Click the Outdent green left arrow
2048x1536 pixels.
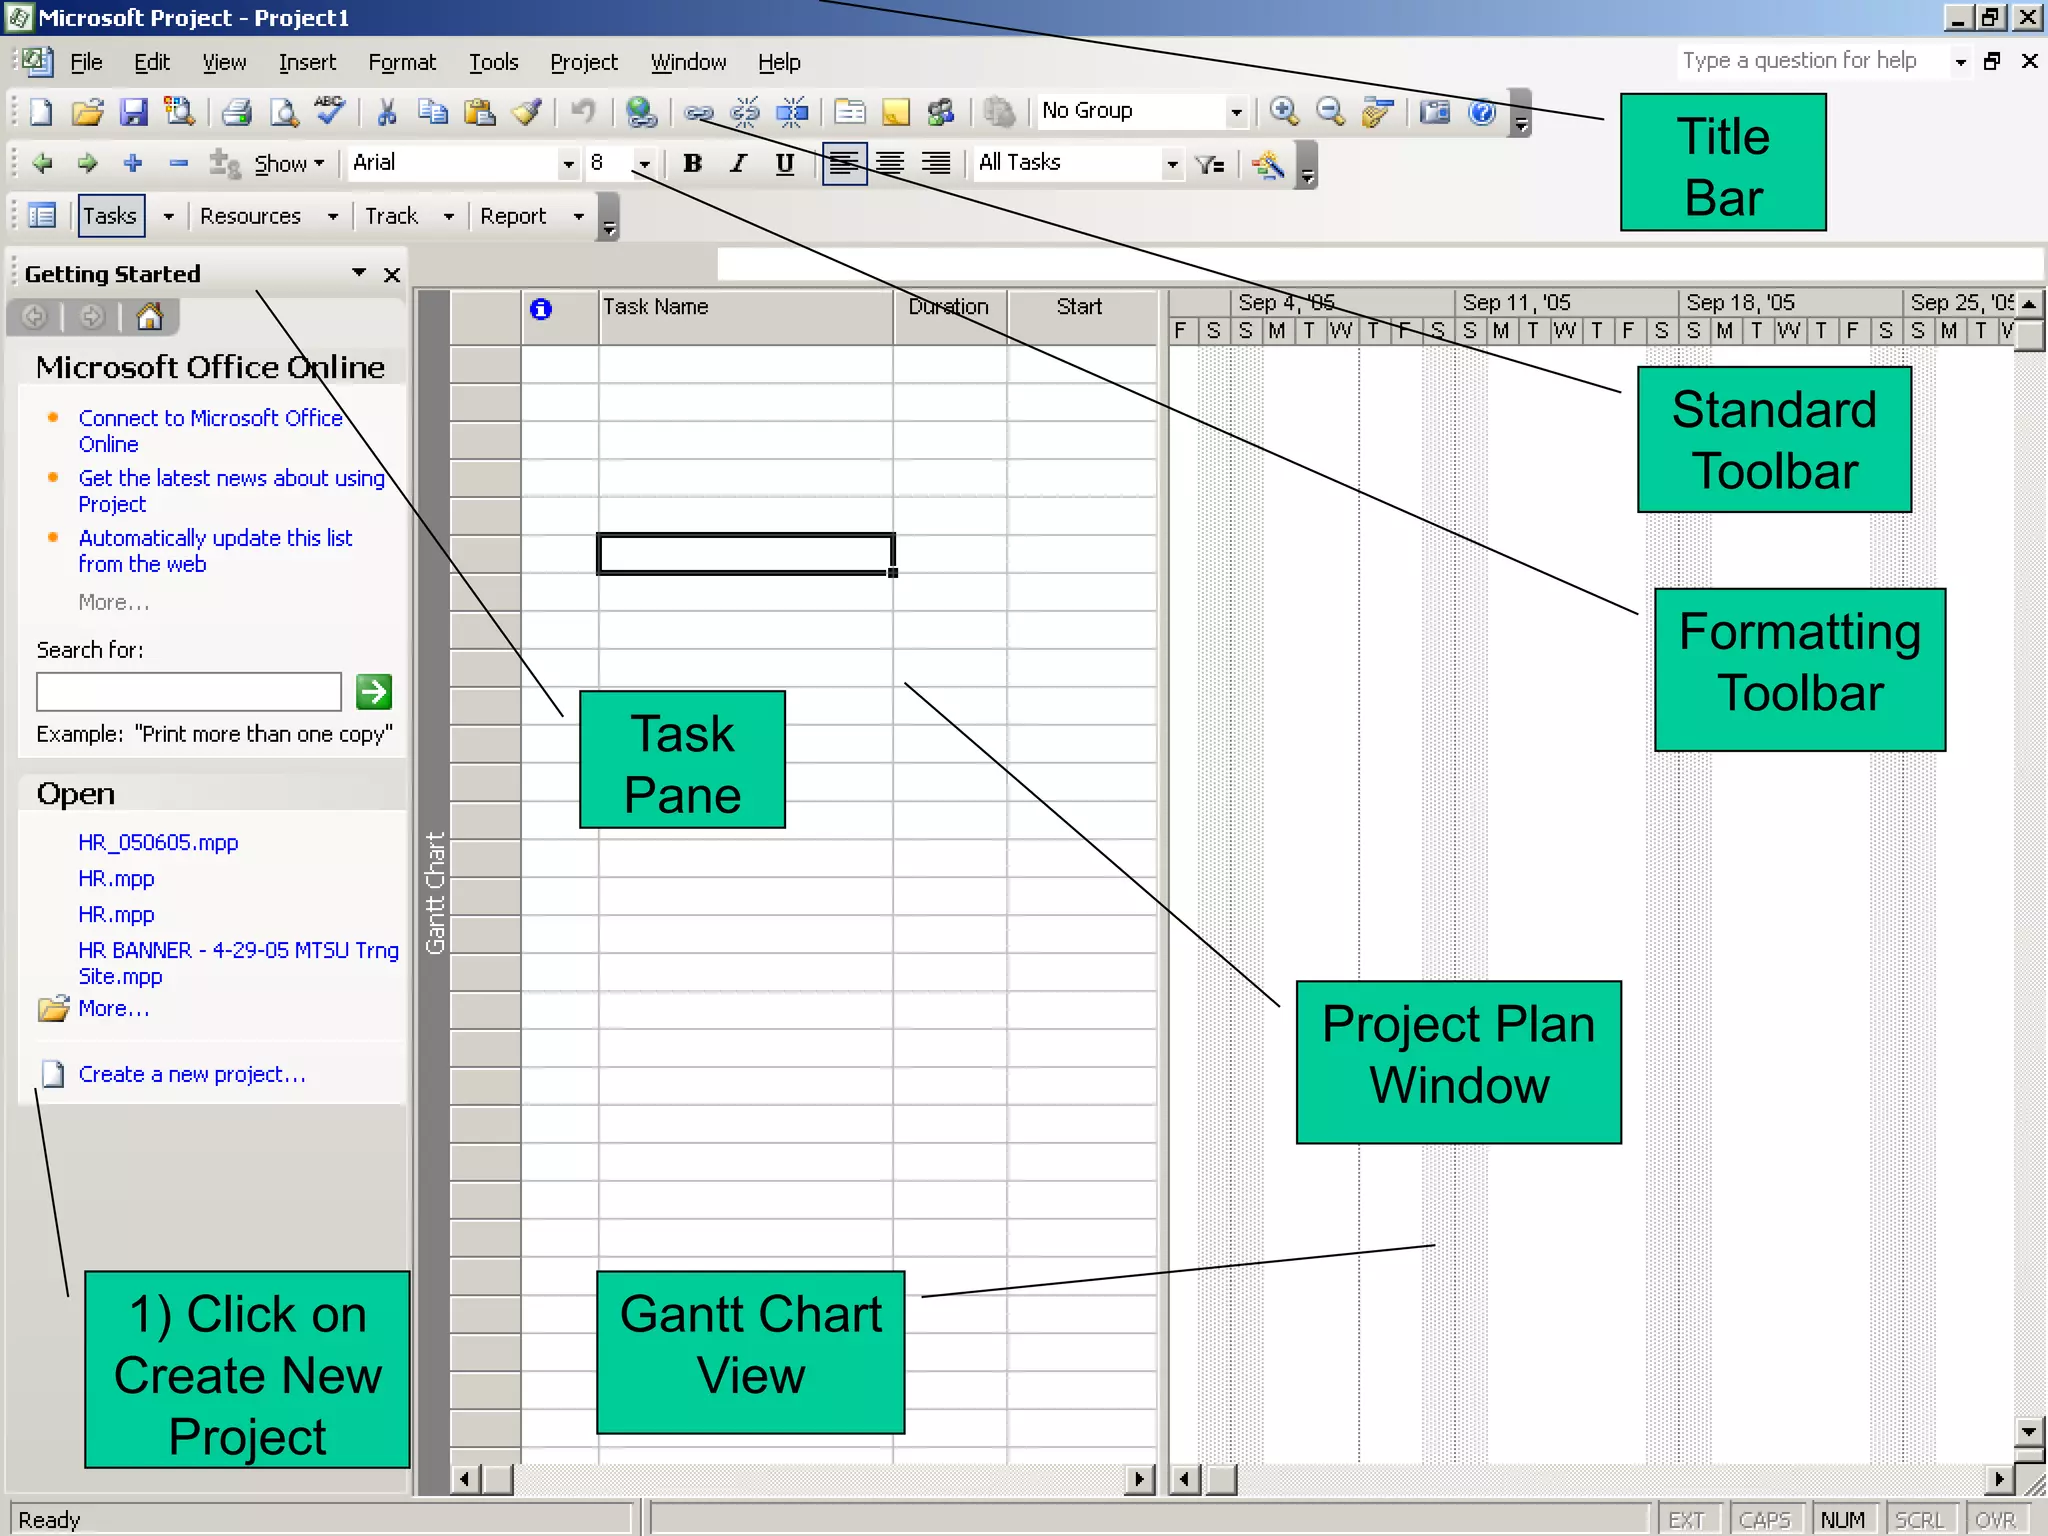pyautogui.click(x=42, y=163)
